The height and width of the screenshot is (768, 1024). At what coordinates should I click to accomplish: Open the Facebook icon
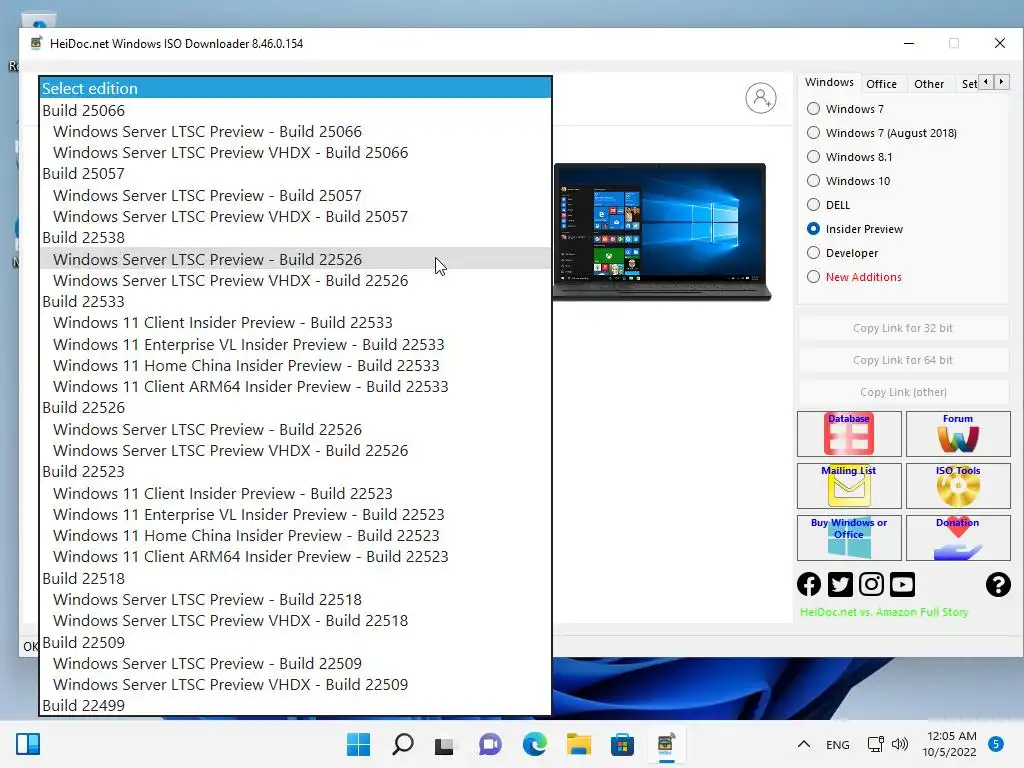809,584
